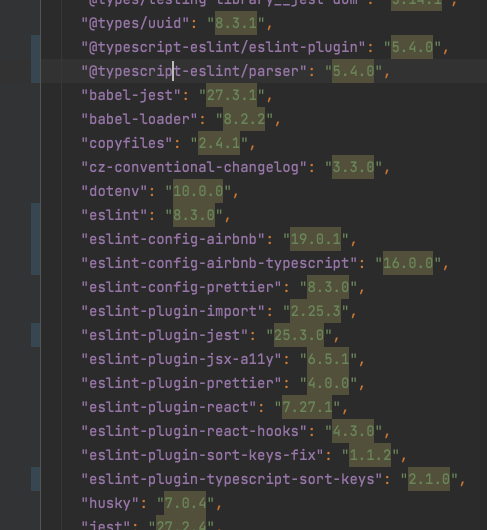Image resolution: width=487 pixels, height=530 pixels.
Task: Click the gutter change marker beside eslint-plugin-jest
Action: [x=35, y=335]
